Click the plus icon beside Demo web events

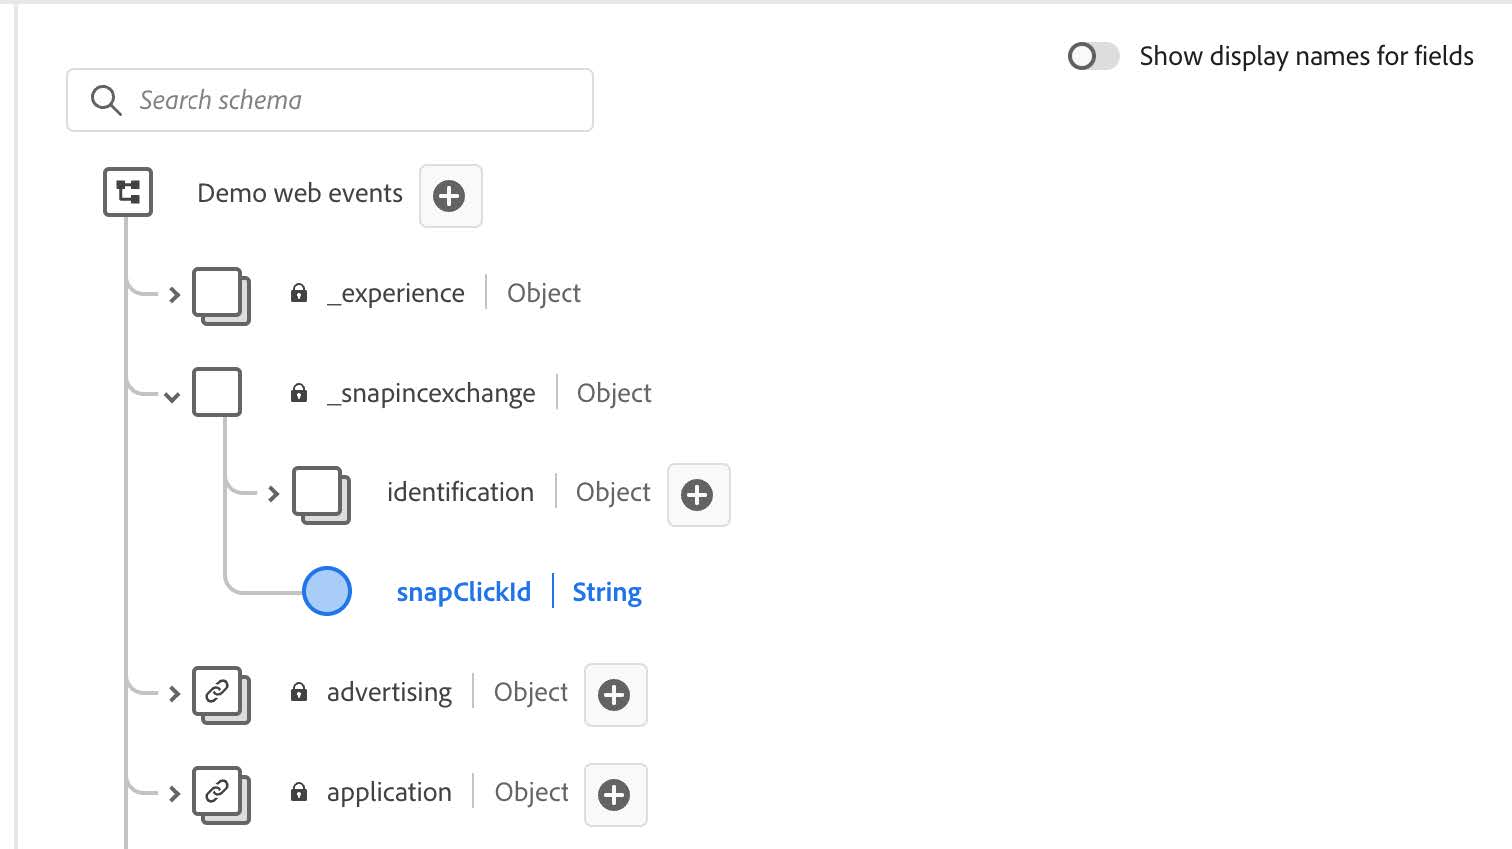(450, 196)
